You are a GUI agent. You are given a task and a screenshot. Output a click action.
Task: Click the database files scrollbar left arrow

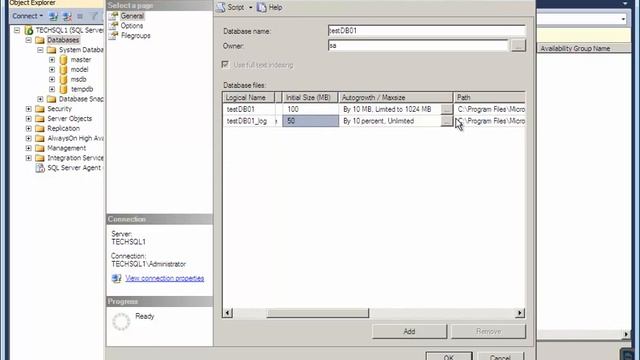228,313
